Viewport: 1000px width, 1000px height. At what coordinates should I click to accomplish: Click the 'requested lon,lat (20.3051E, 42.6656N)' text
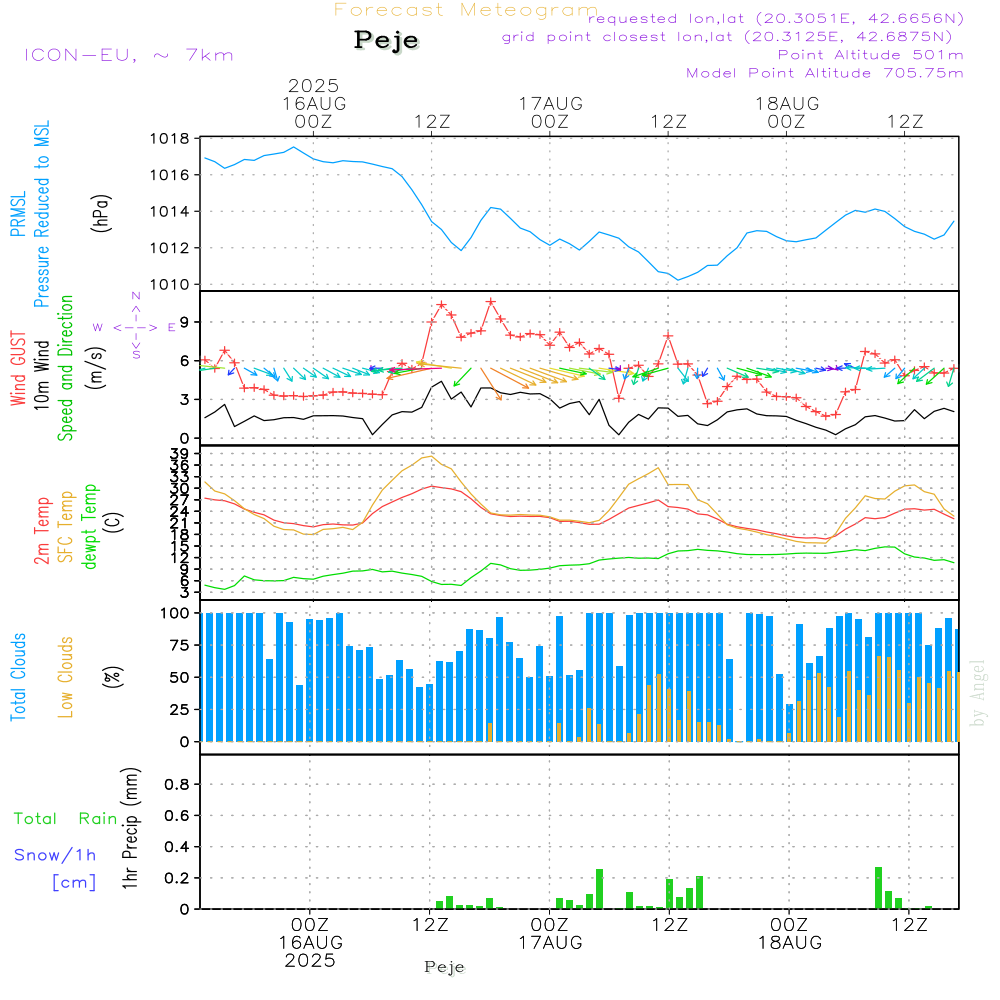click(x=776, y=19)
